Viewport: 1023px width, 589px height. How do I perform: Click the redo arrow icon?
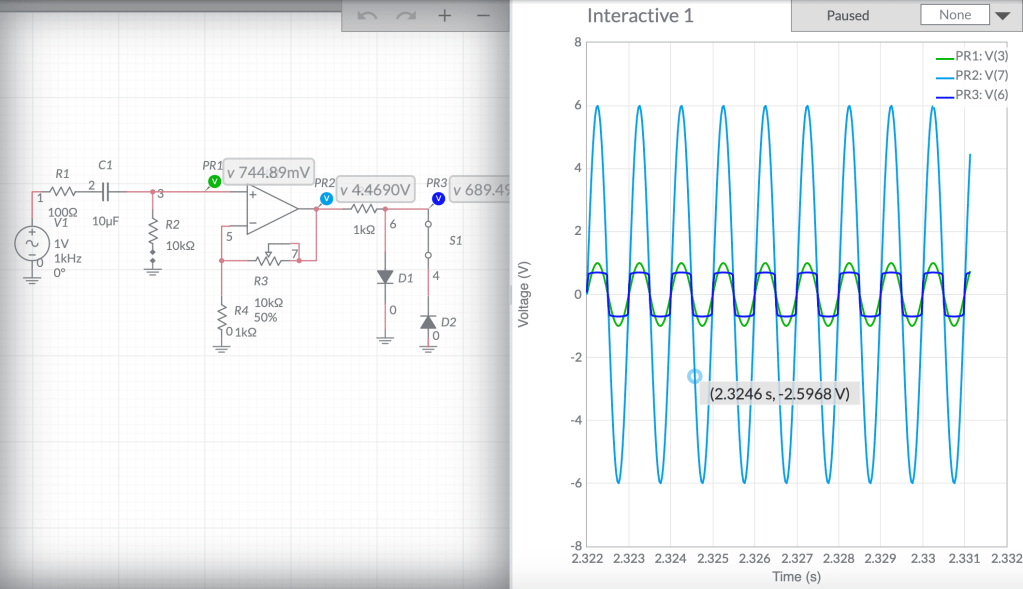pyautogui.click(x=406, y=17)
